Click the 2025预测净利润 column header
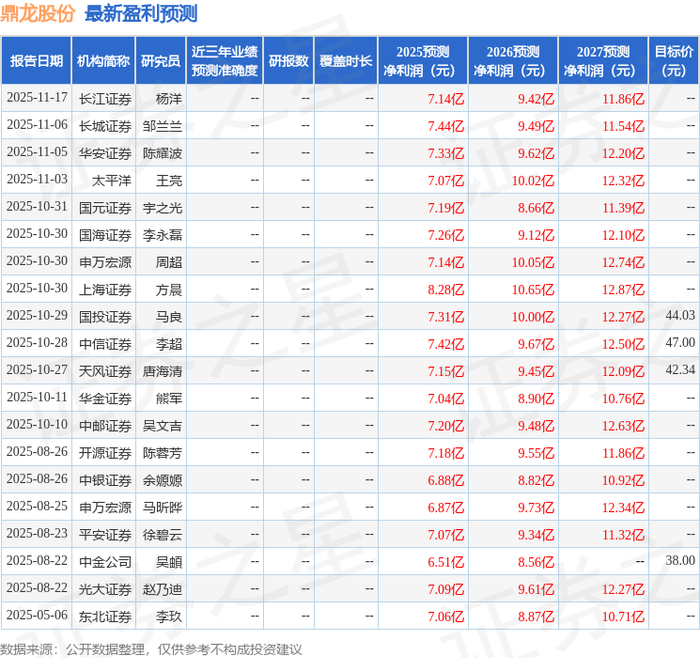Screen dimensions: 700x658 (x=423, y=61)
